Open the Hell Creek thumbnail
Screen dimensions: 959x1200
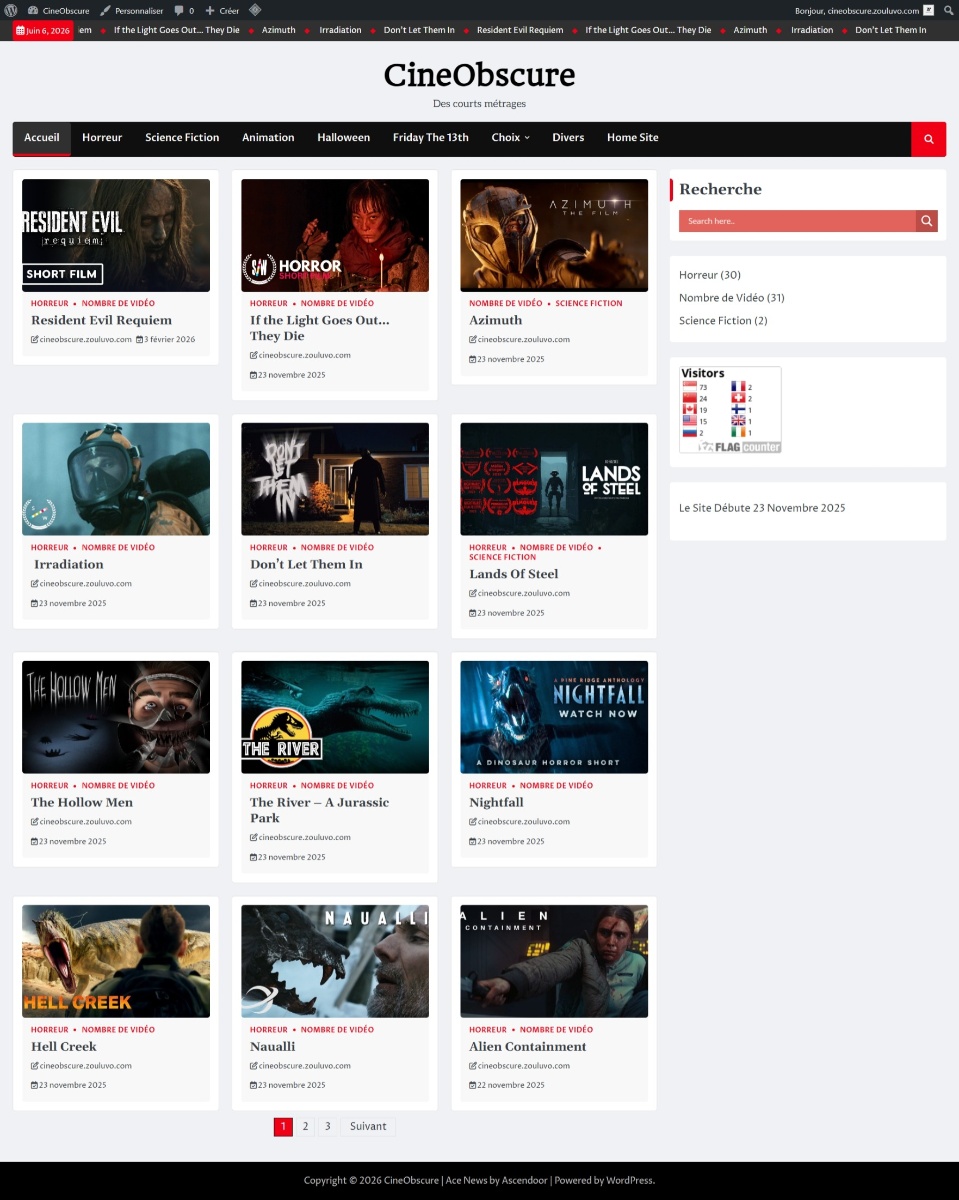tap(116, 961)
